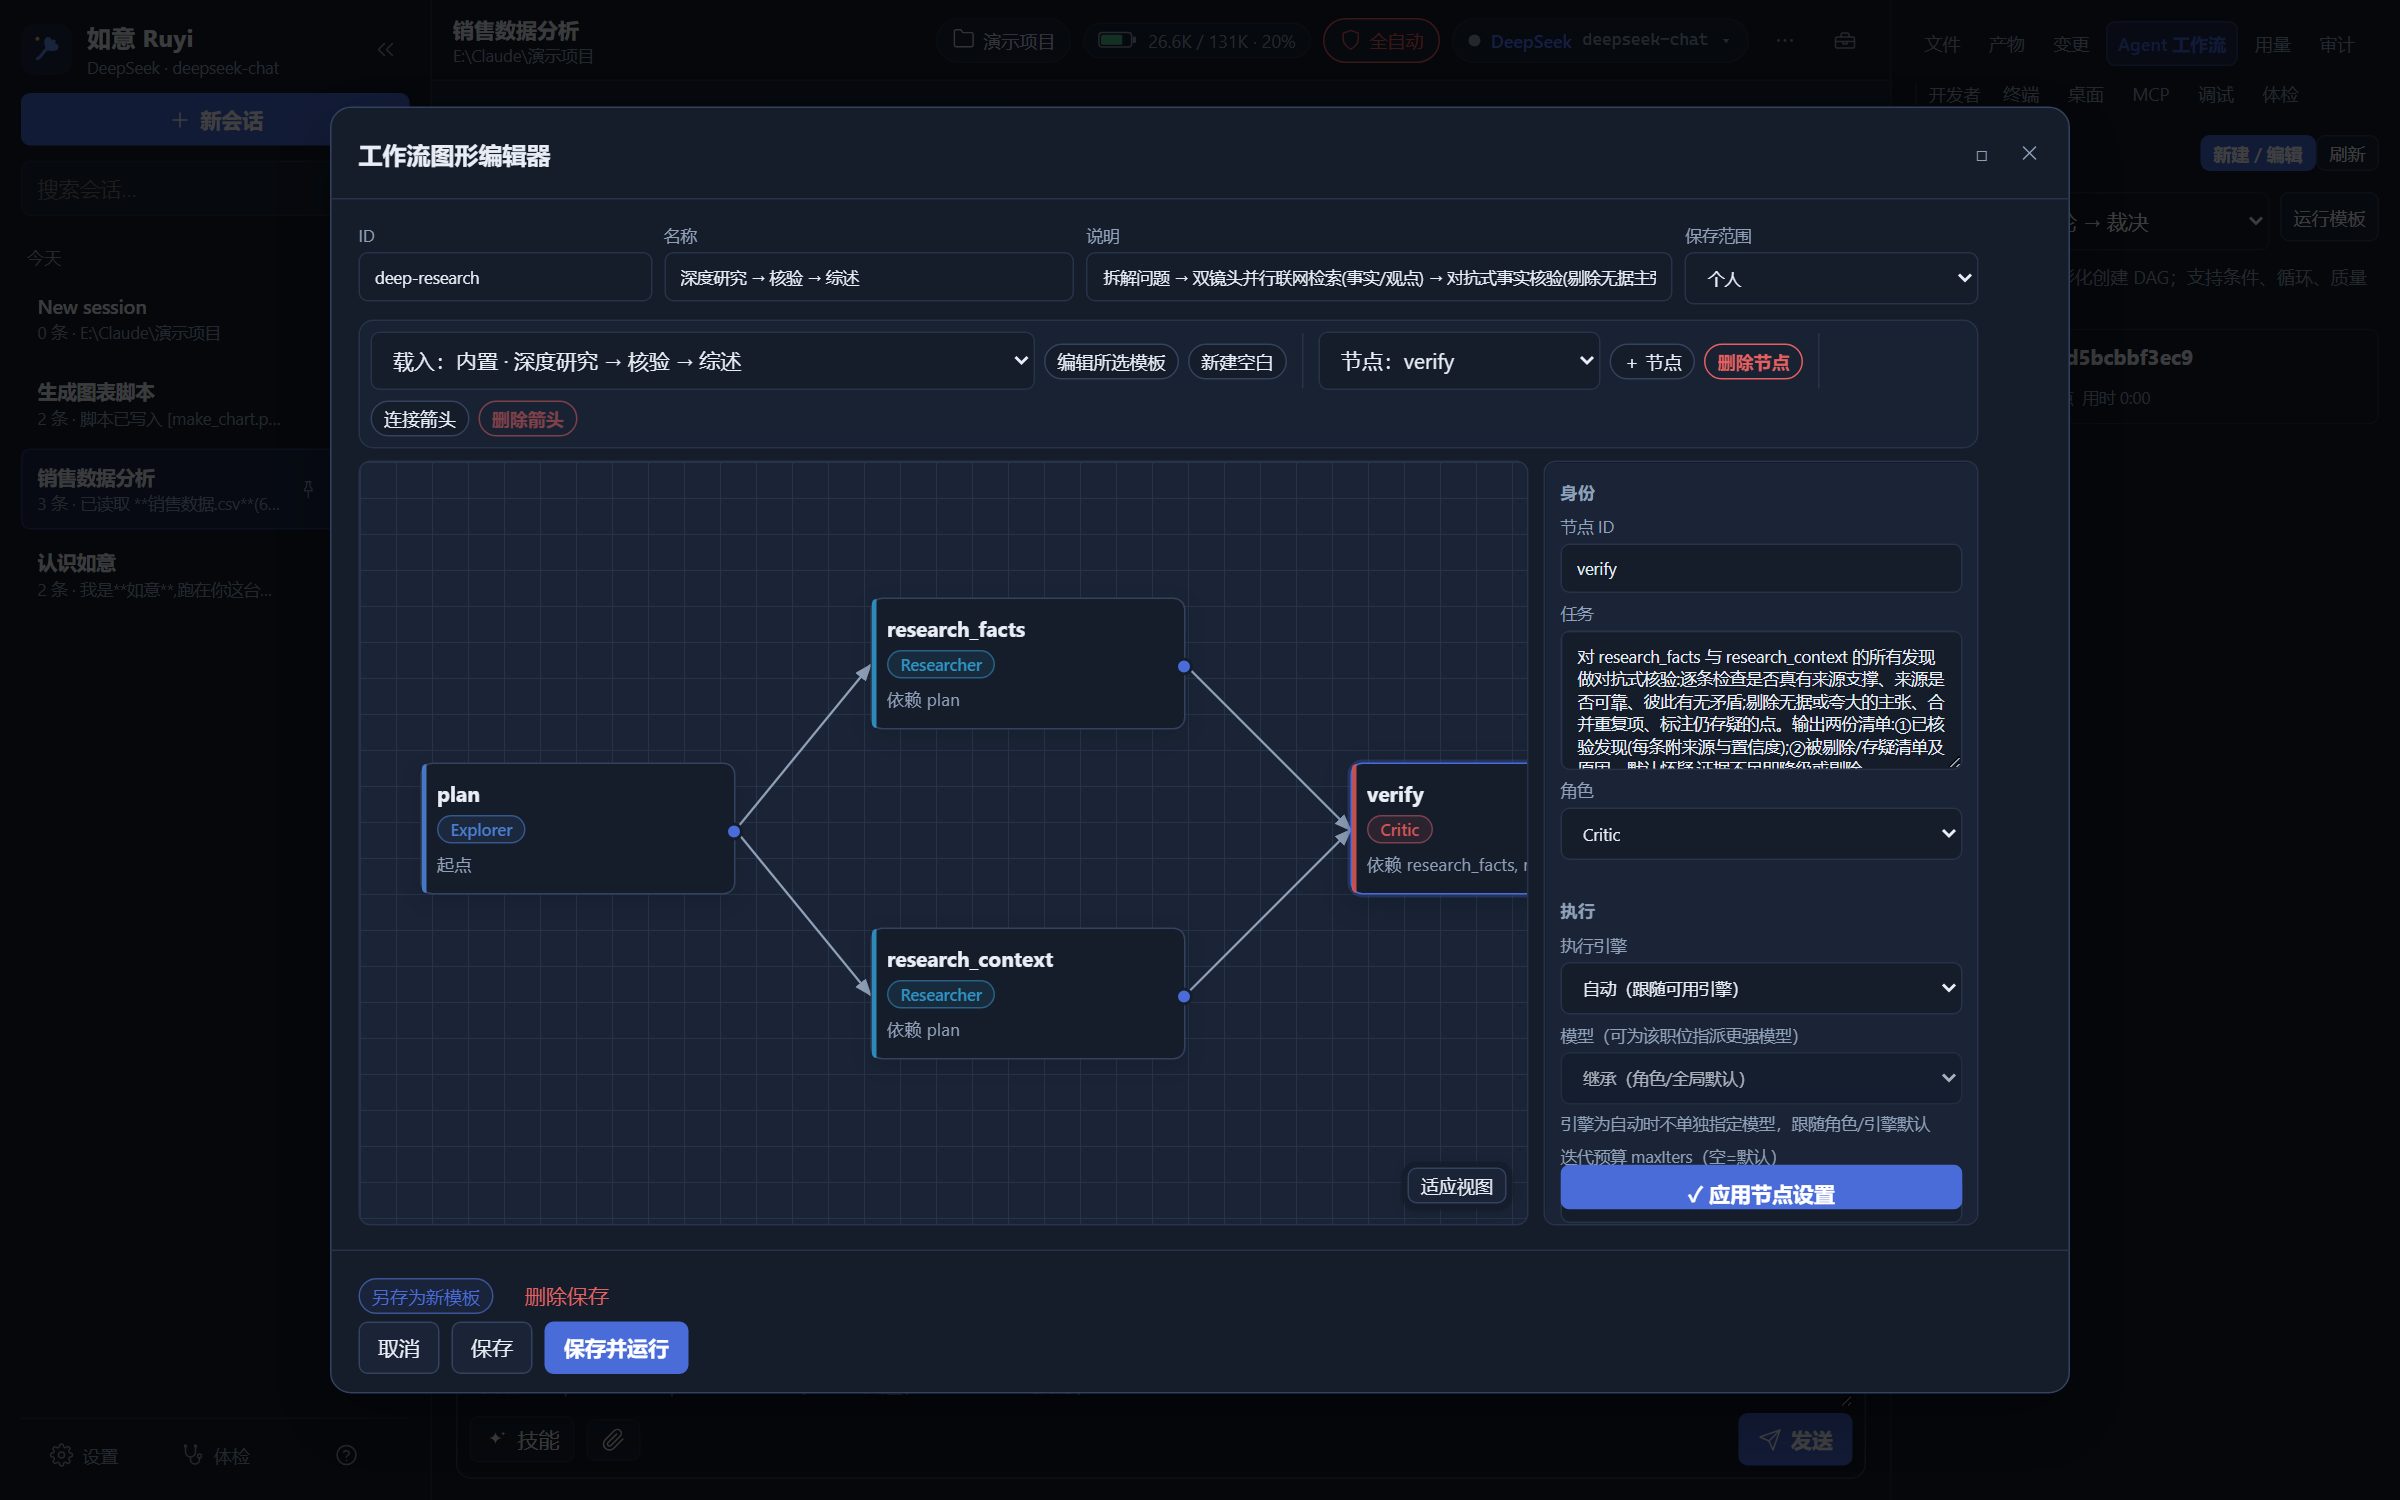Open the 角色 Critic dropdown
The height and width of the screenshot is (1500, 2400).
coord(1760,834)
